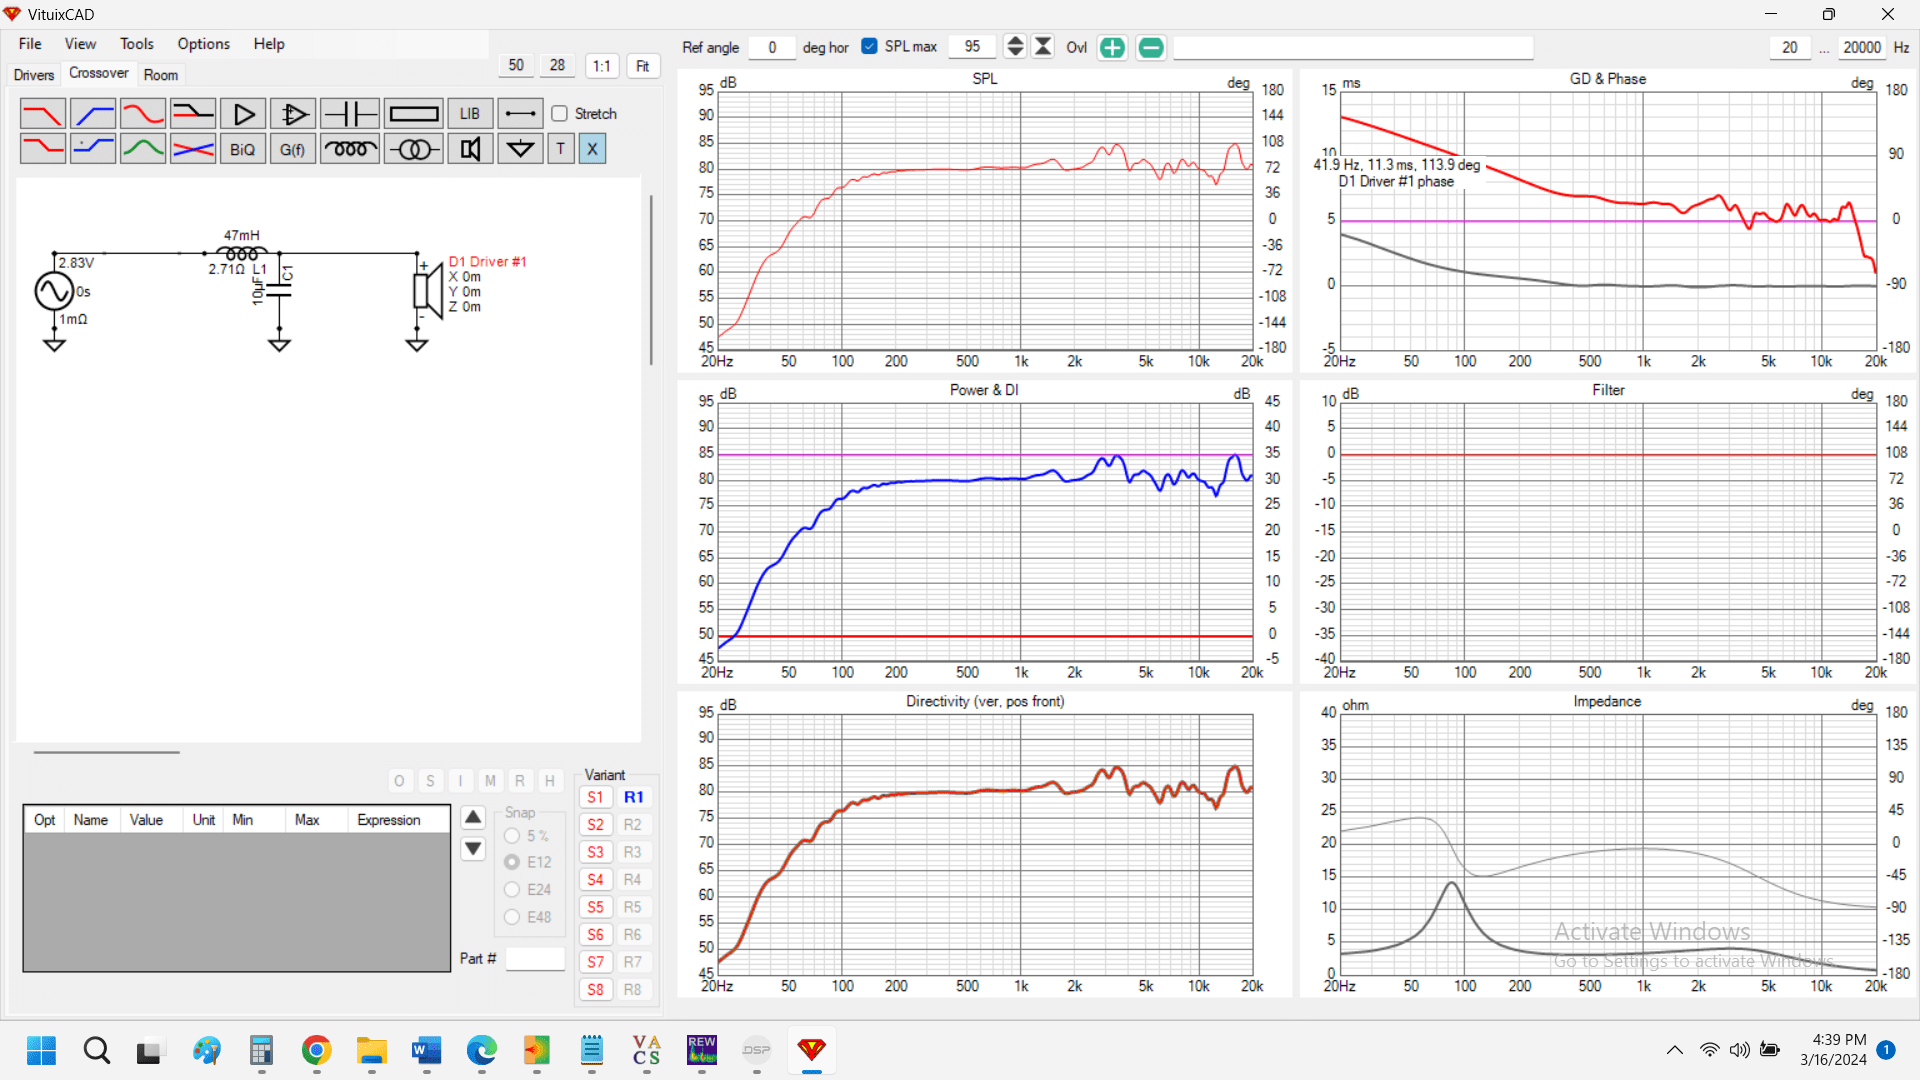Click the SPL max up-down stepper arrows
Viewport: 1920px width, 1080px height.
tap(1015, 46)
